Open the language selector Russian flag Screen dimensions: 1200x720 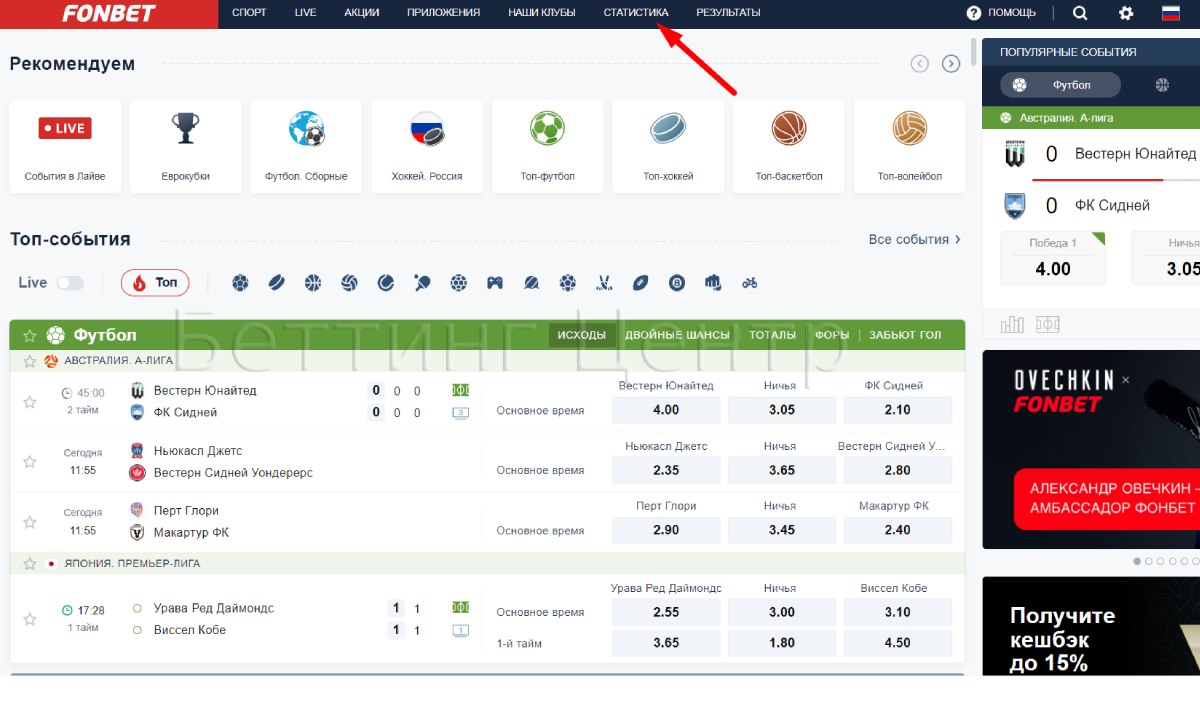[x=1171, y=13]
